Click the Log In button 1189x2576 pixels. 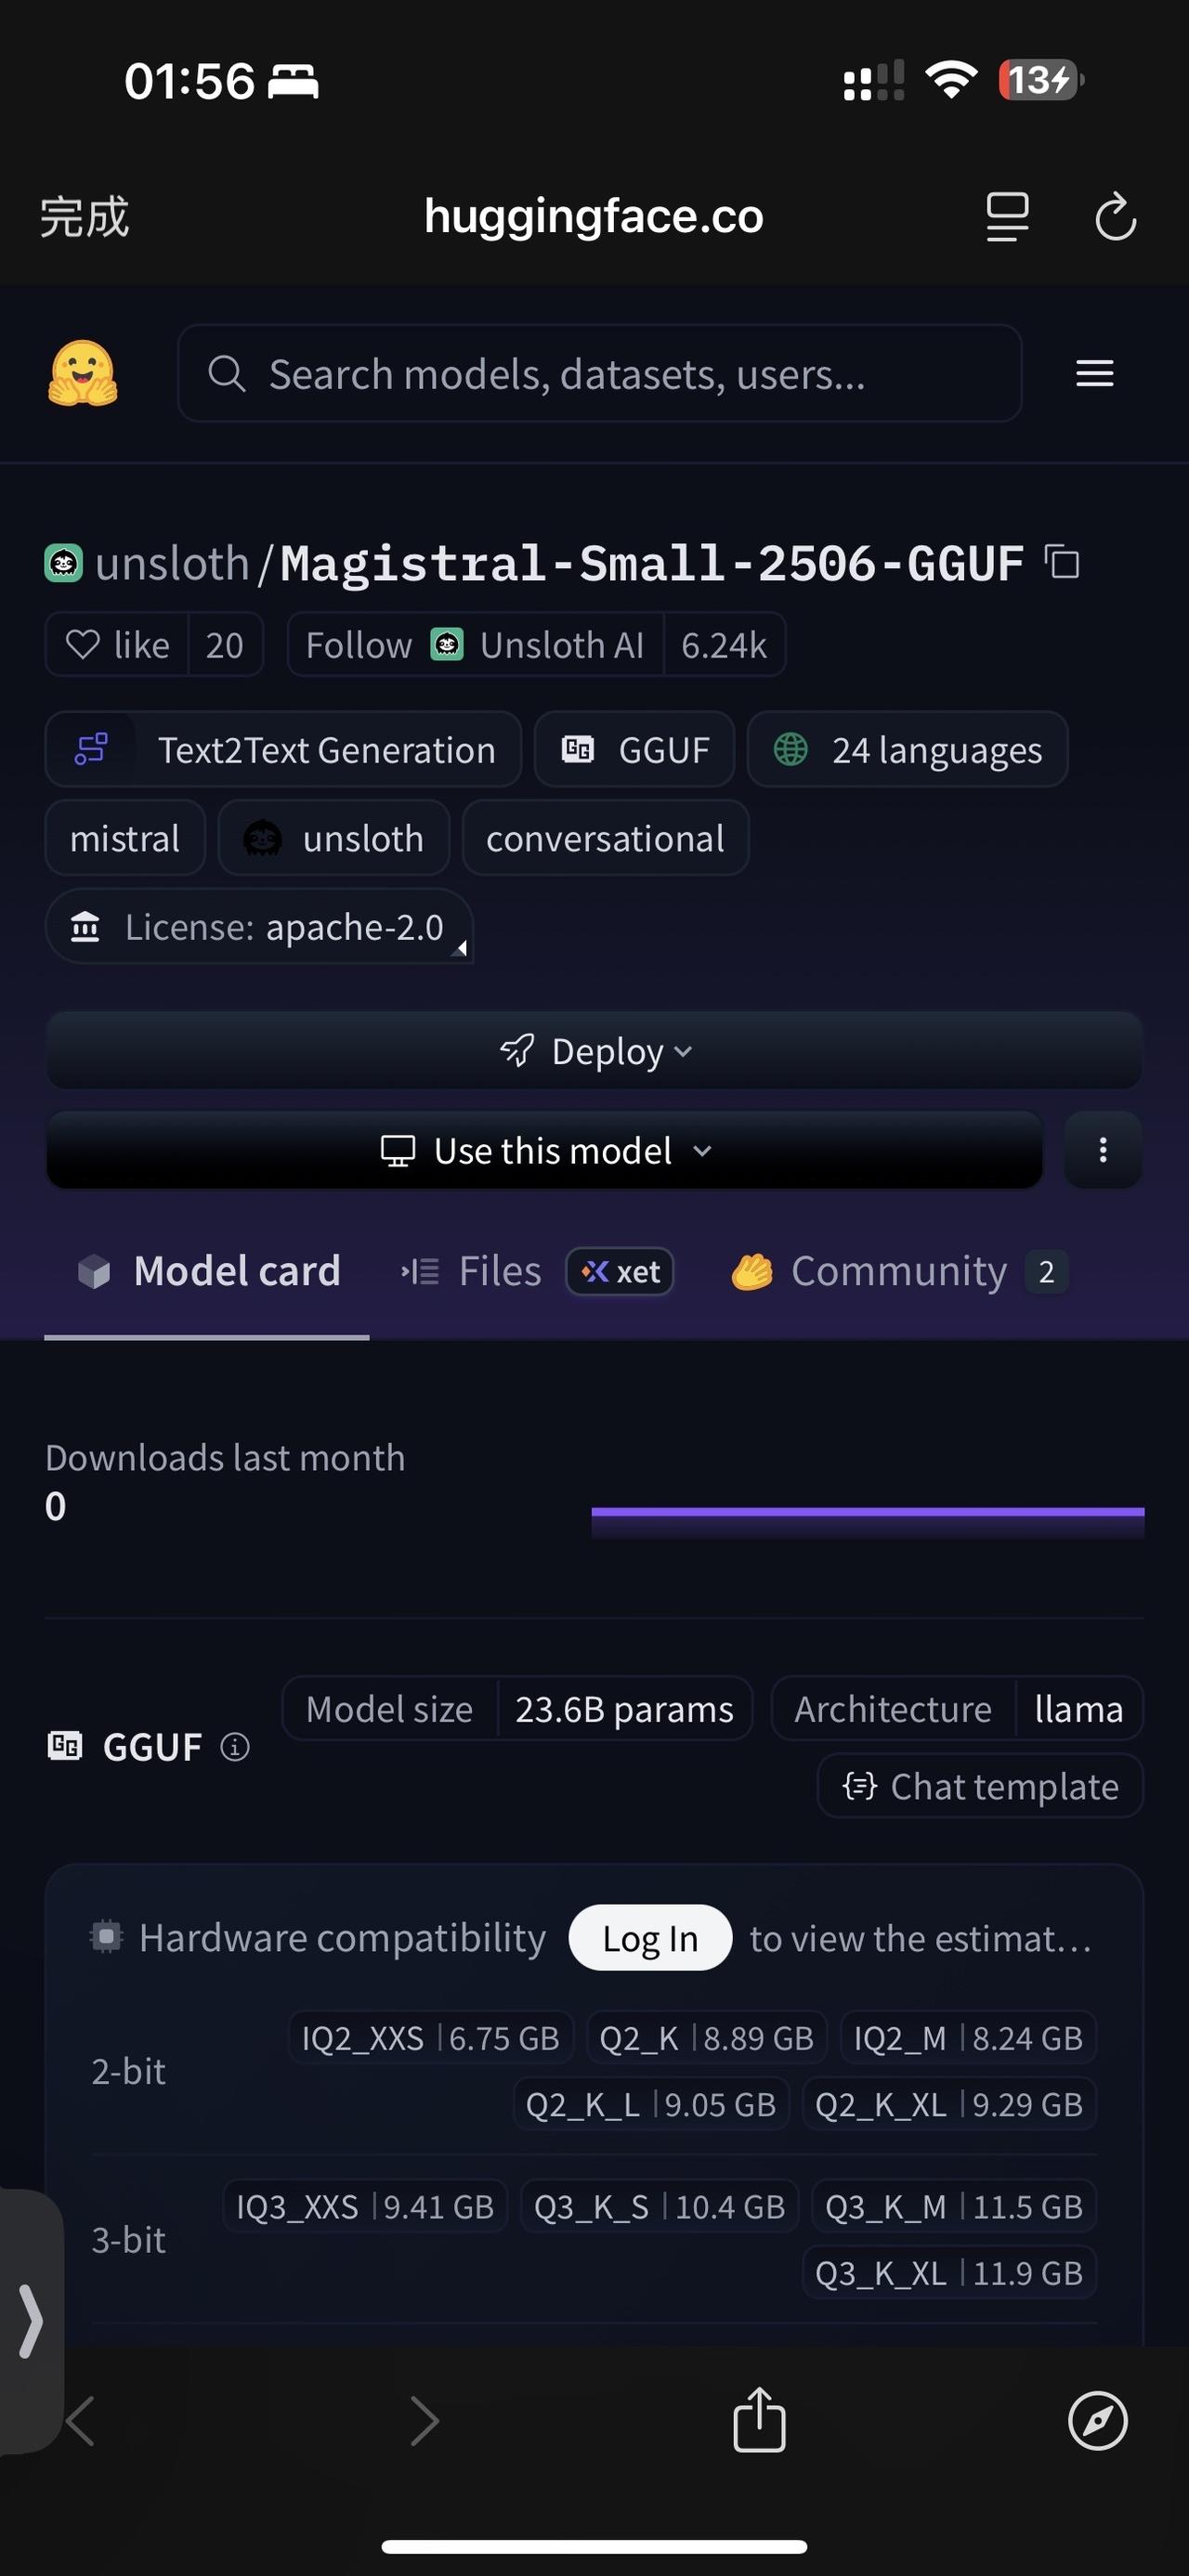(650, 1938)
